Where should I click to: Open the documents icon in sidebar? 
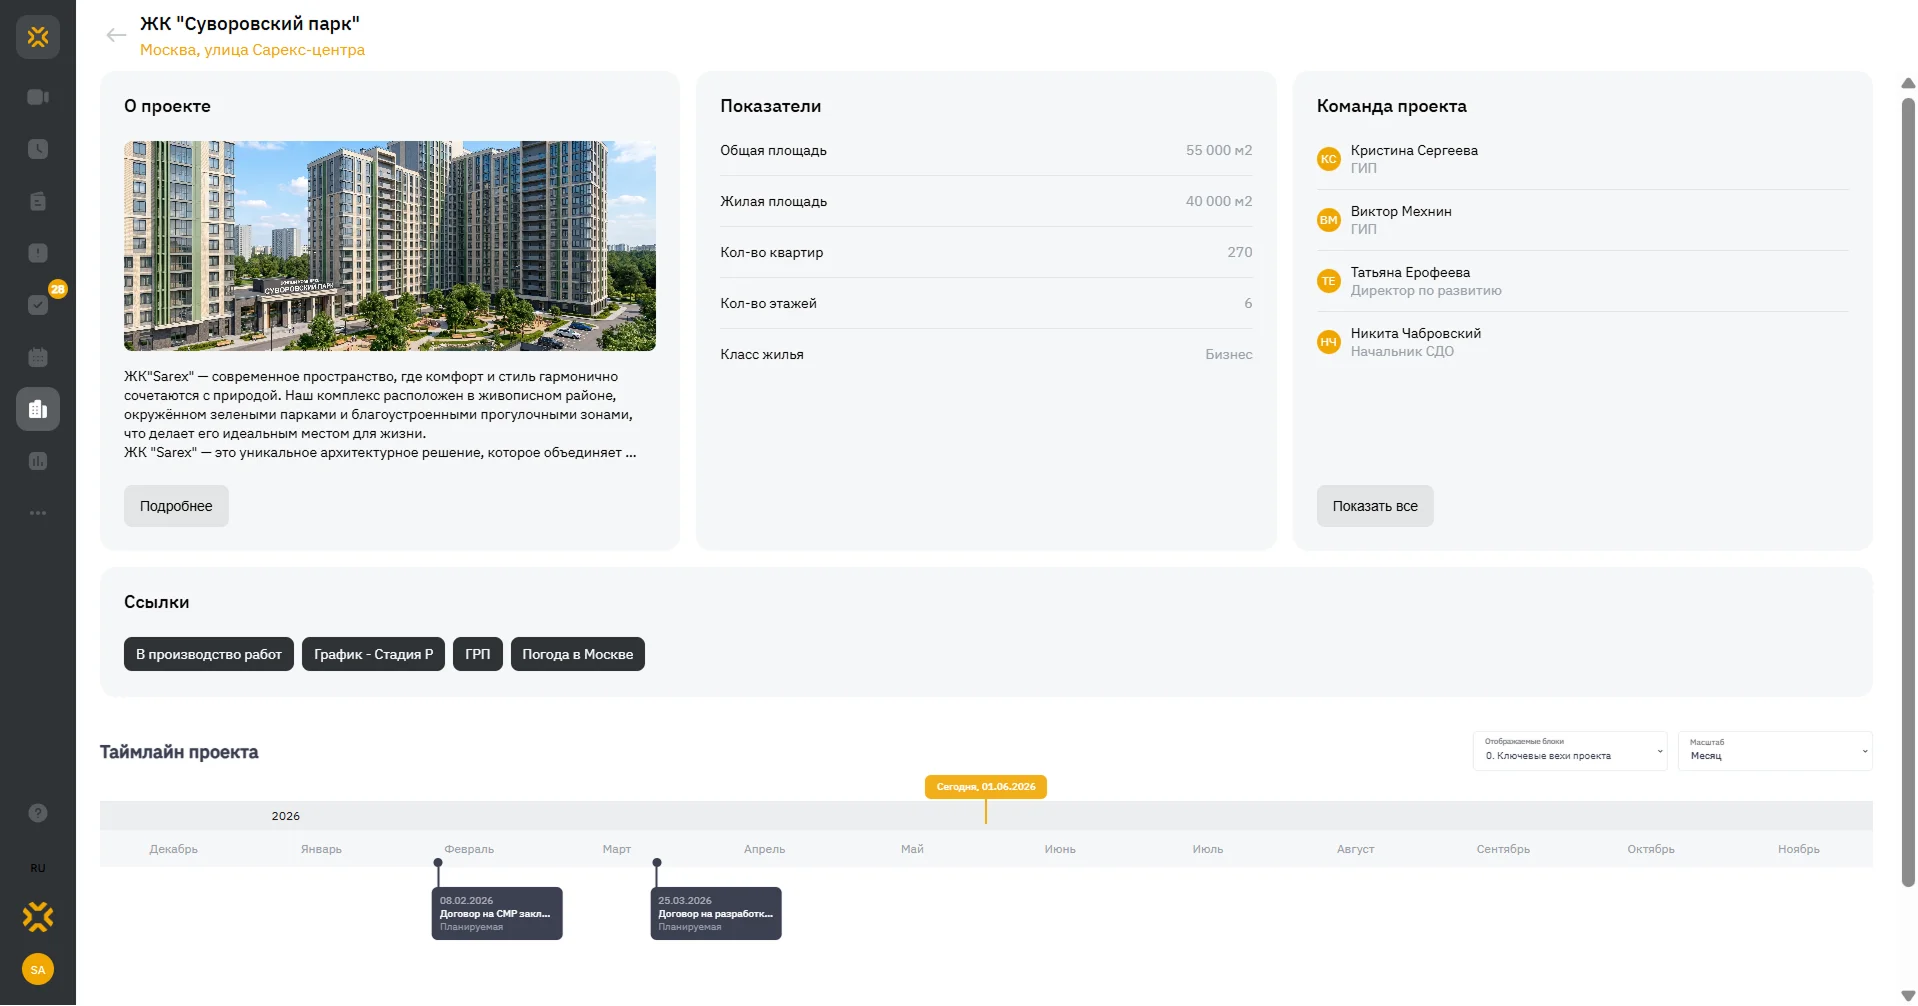[38, 201]
